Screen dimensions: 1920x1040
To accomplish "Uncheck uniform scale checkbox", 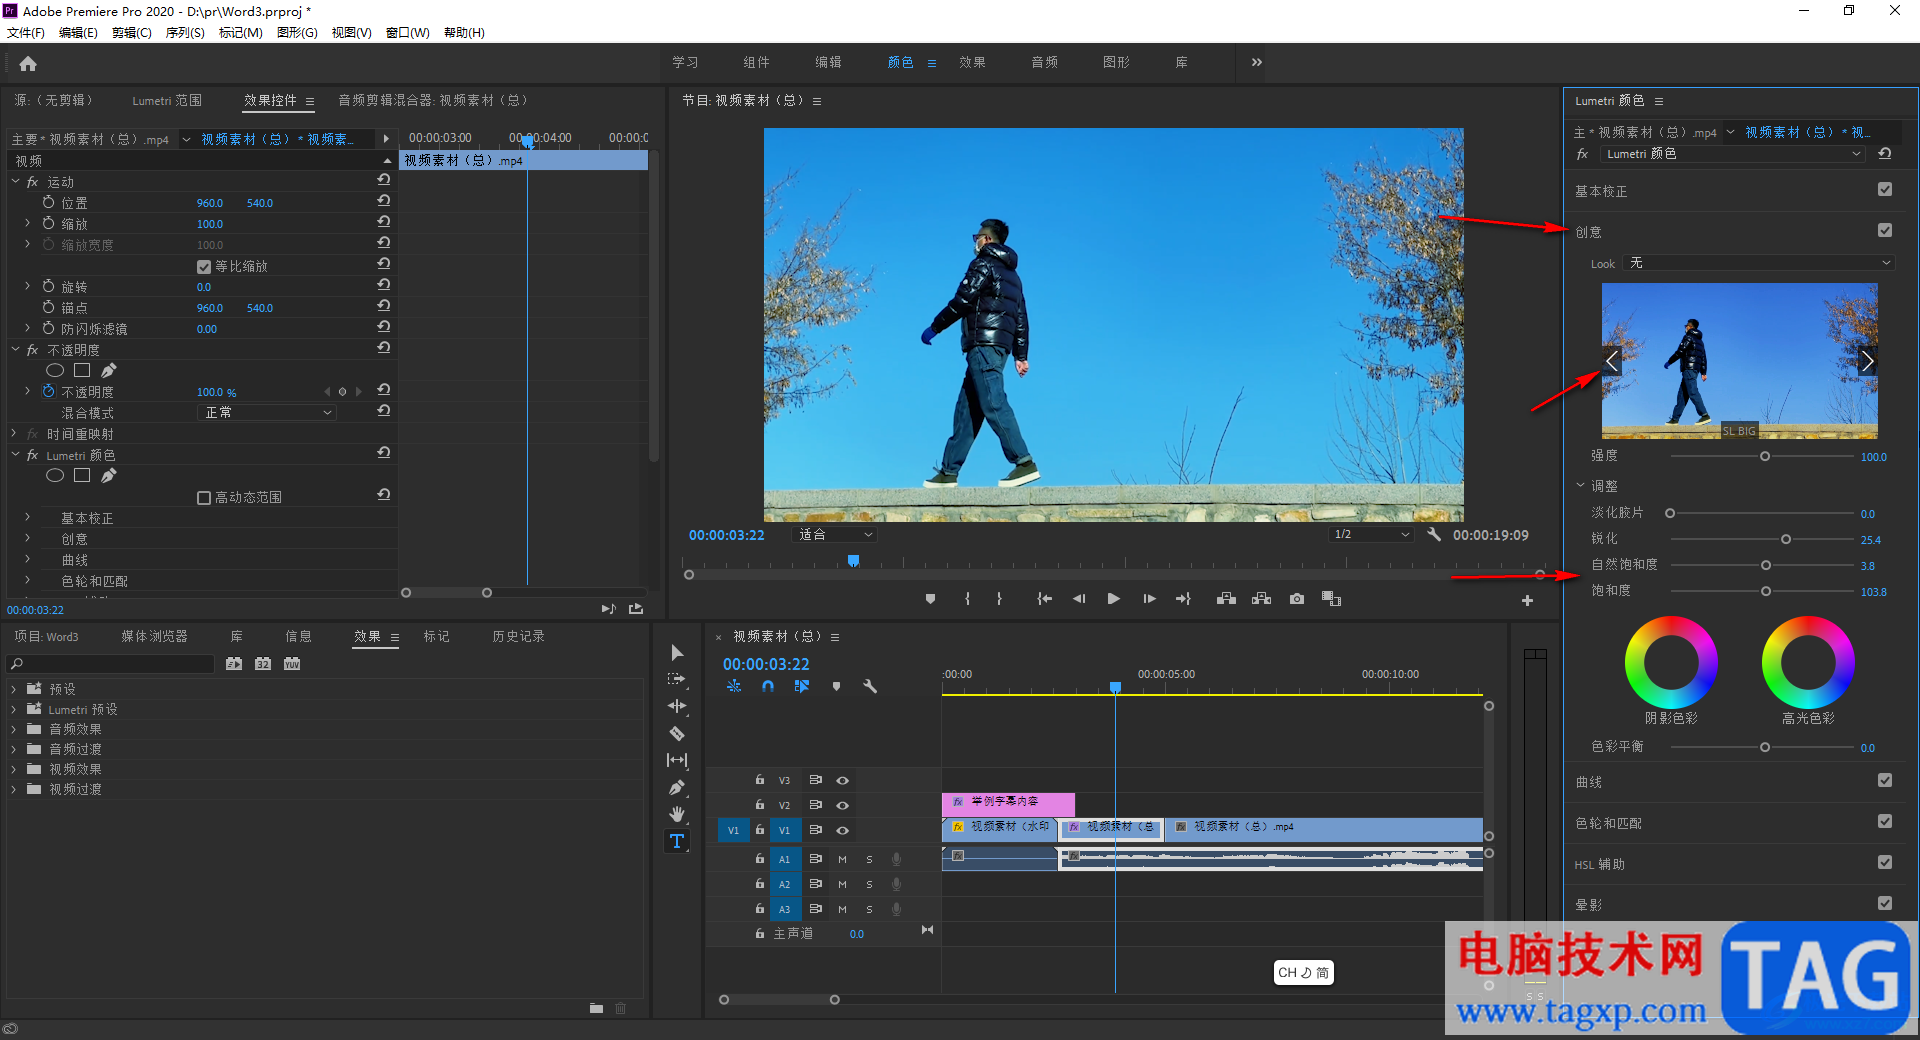I will click(x=204, y=267).
